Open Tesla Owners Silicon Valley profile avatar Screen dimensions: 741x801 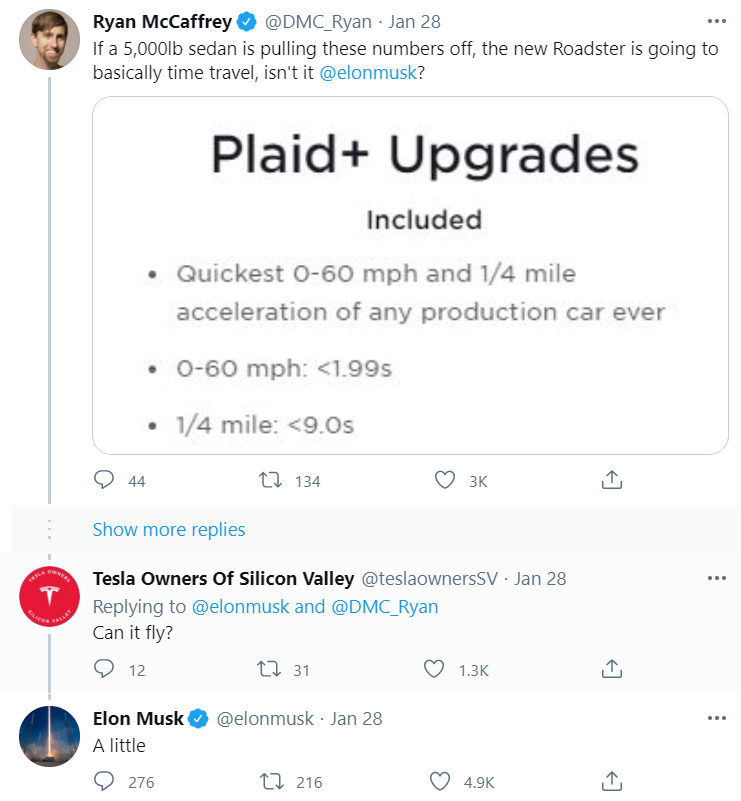pos(50,597)
